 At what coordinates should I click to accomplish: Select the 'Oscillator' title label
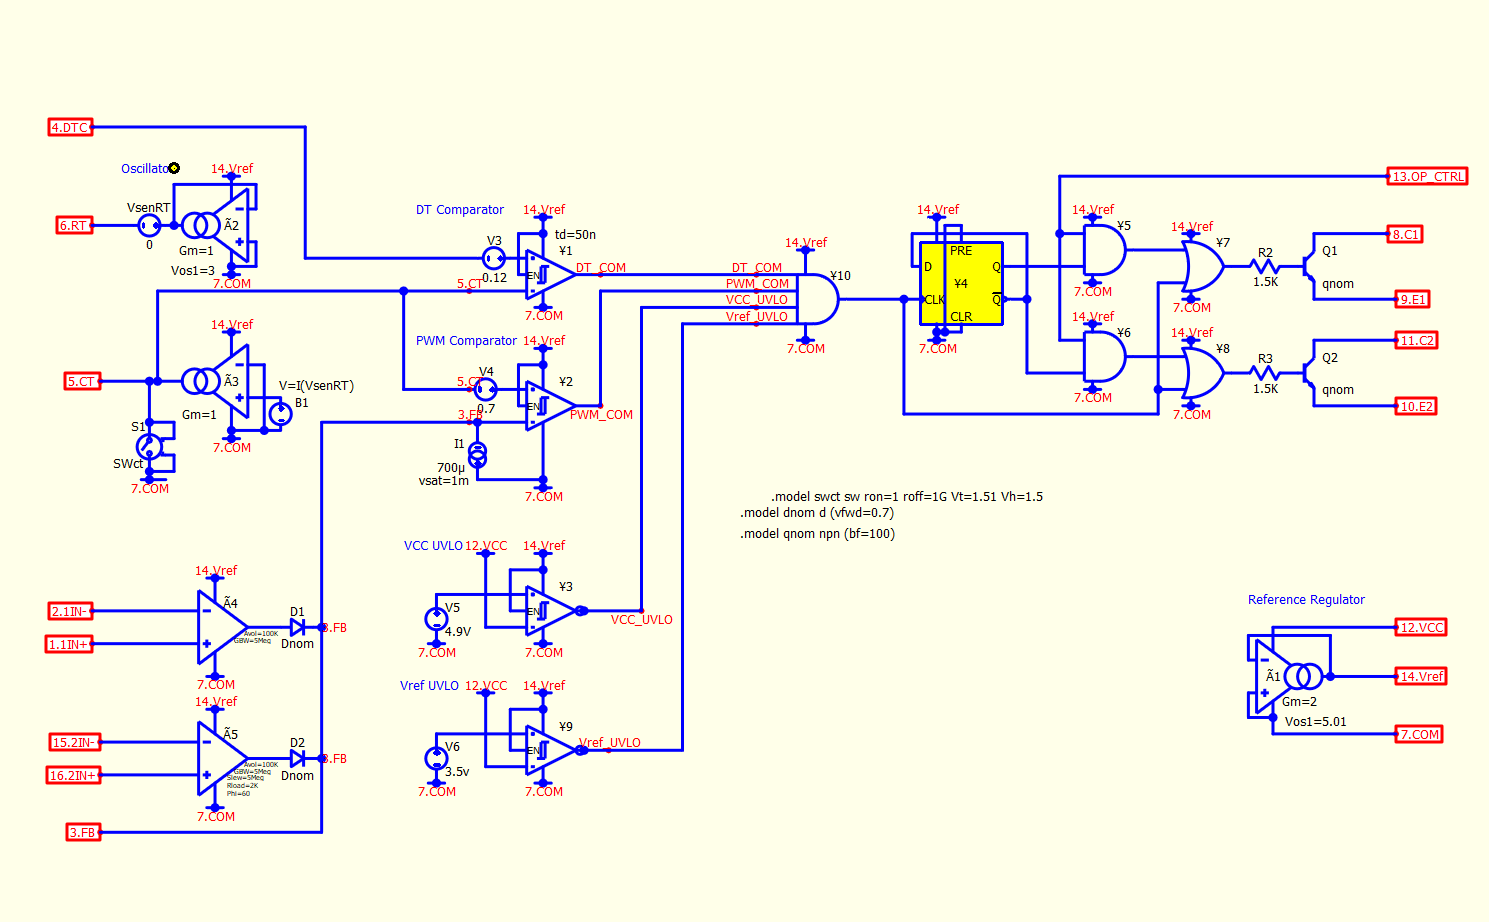148,169
